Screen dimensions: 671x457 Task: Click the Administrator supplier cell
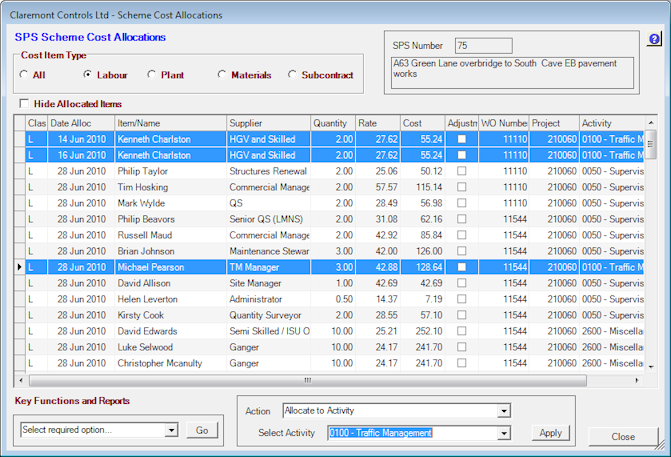(268, 299)
